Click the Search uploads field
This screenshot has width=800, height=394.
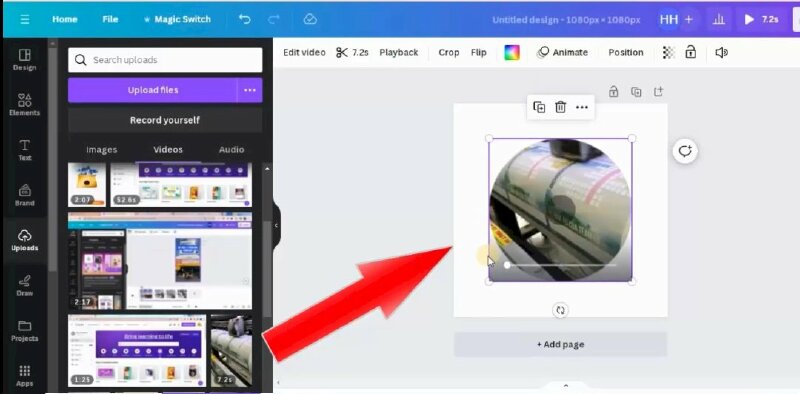point(165,60)
